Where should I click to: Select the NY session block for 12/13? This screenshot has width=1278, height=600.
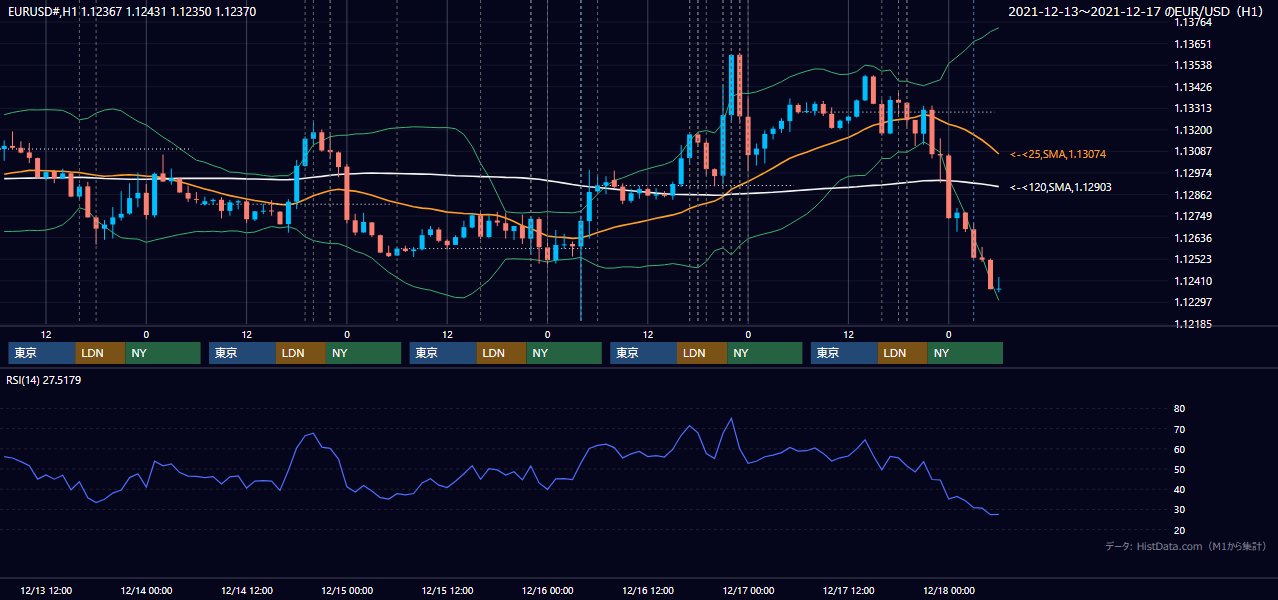pos(163,353)
